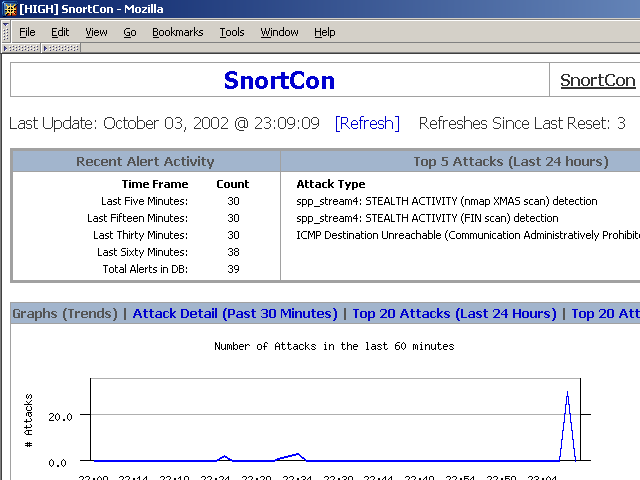The height and width of the screenshot is (480, 640).
Task: Open the Window menu
Action: point(280,32)
